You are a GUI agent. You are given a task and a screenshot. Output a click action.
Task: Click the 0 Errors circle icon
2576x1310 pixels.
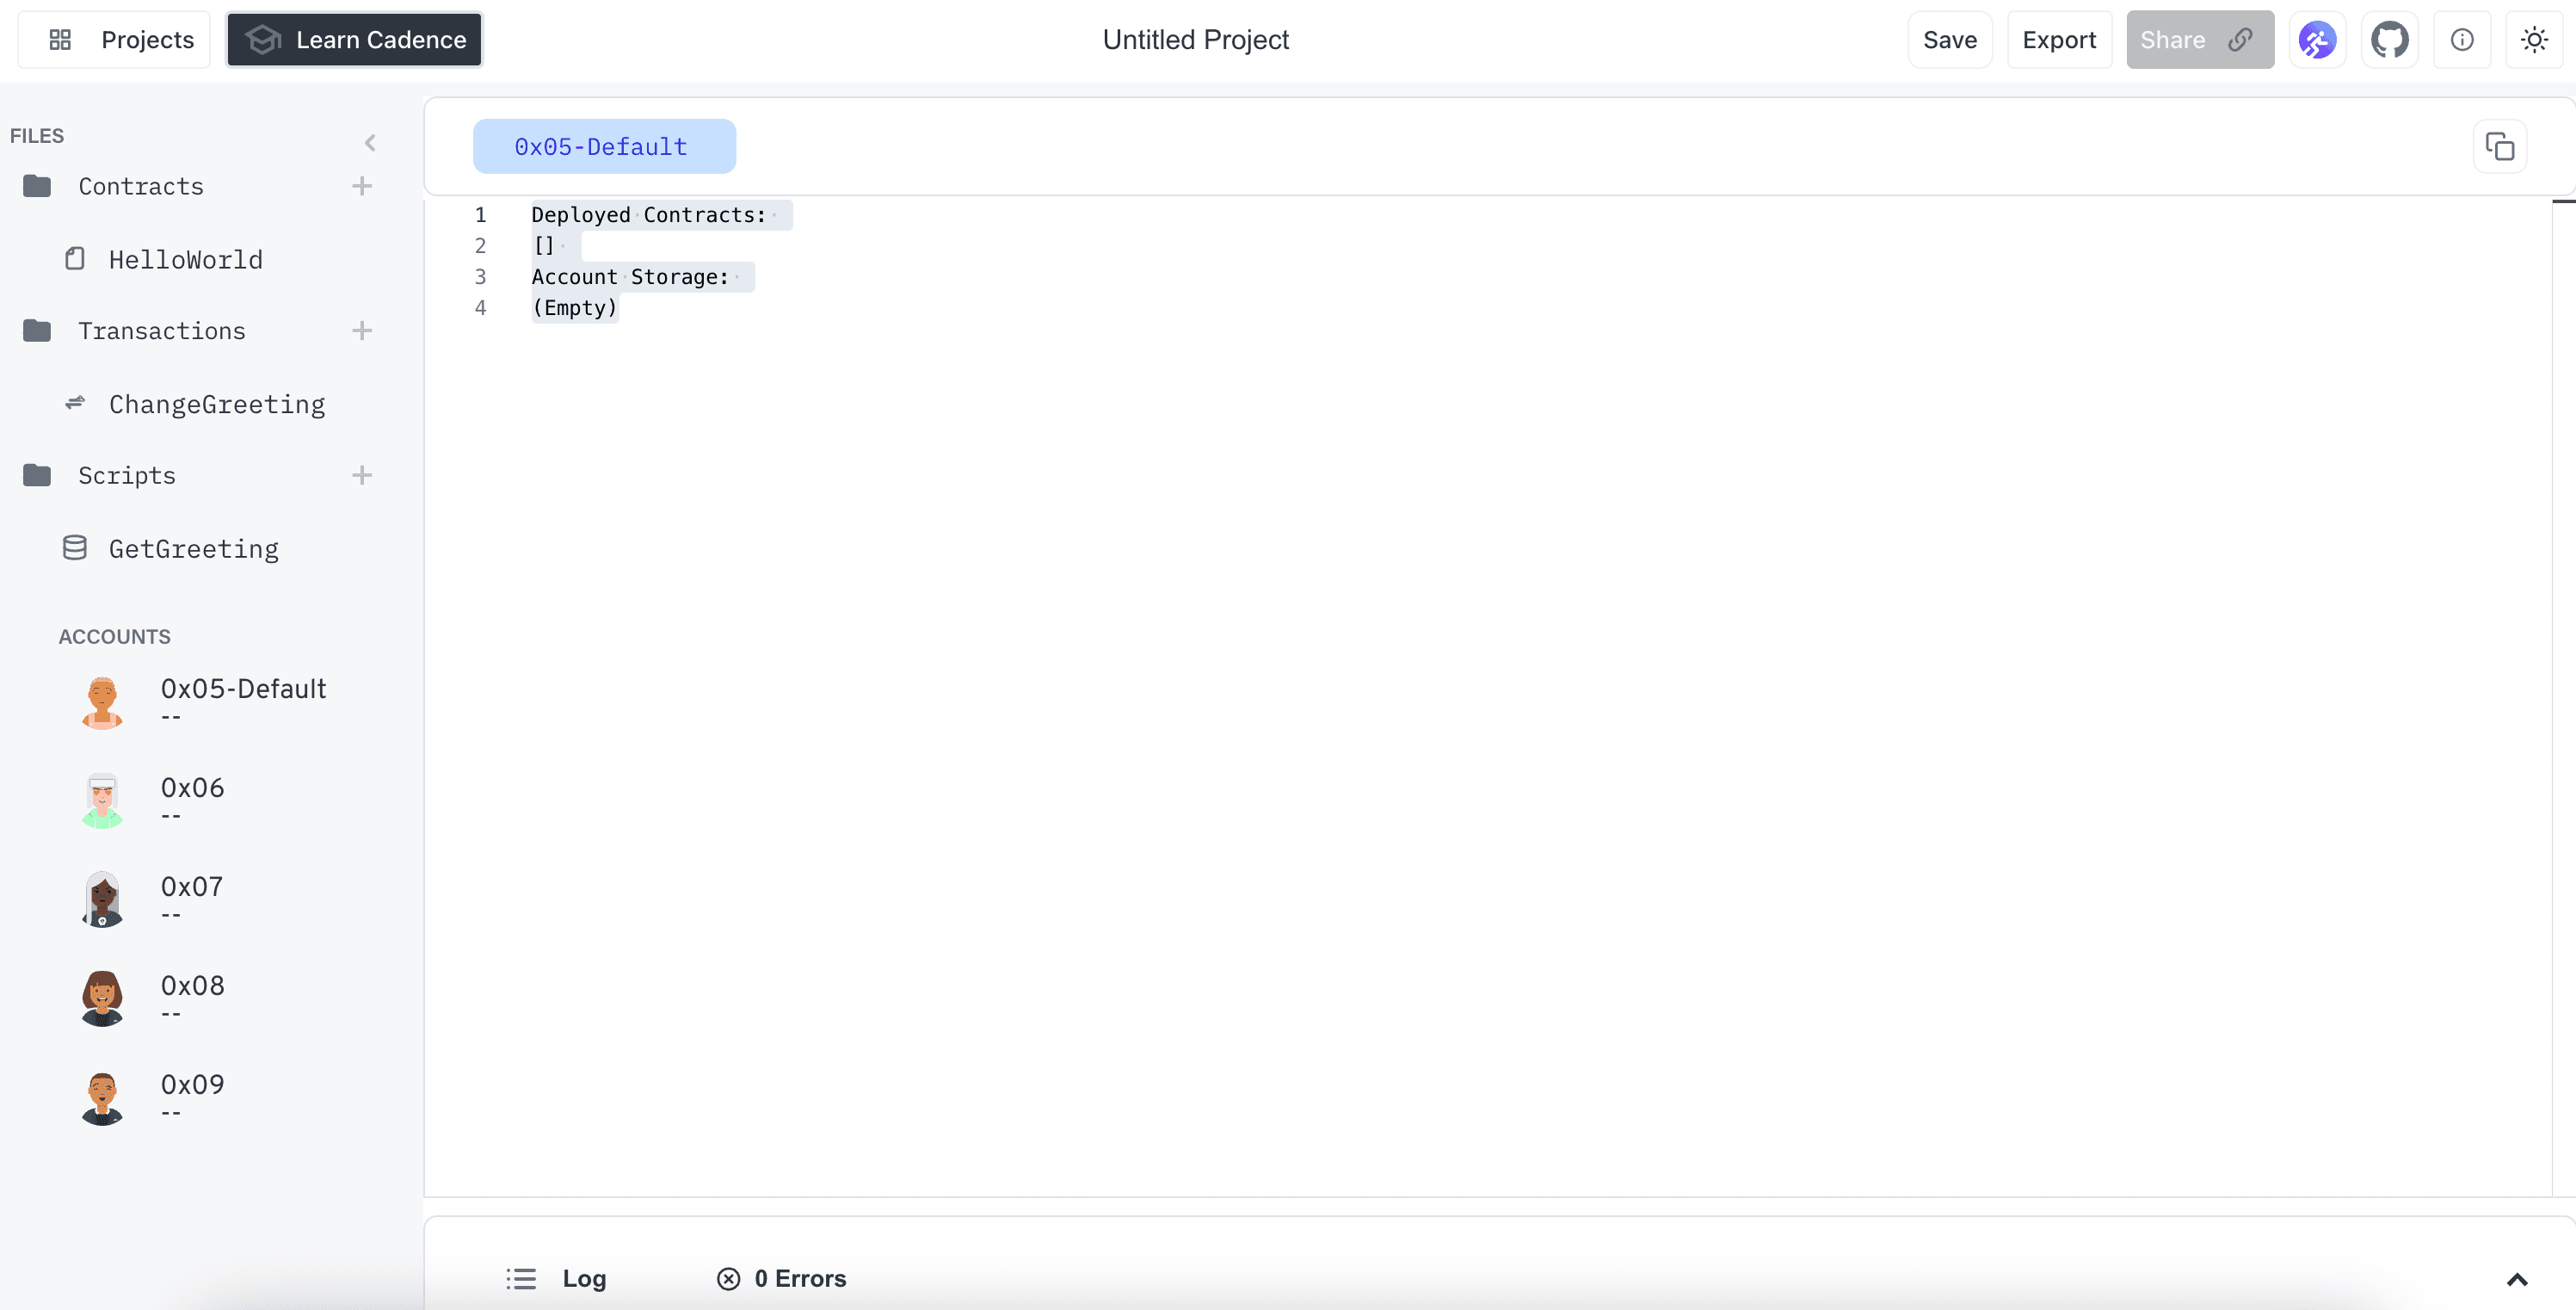[x=727, y=1278]
